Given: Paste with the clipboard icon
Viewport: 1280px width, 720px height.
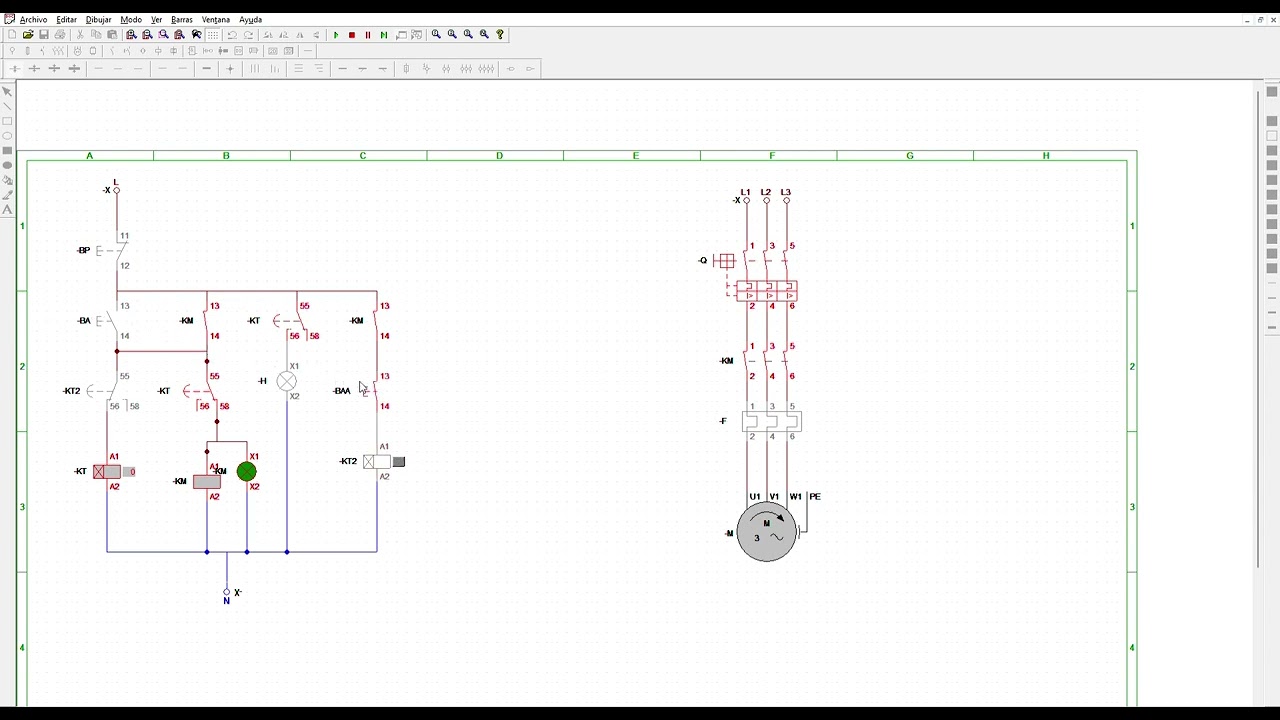Looking at the screenshot, I should [112, 35].
